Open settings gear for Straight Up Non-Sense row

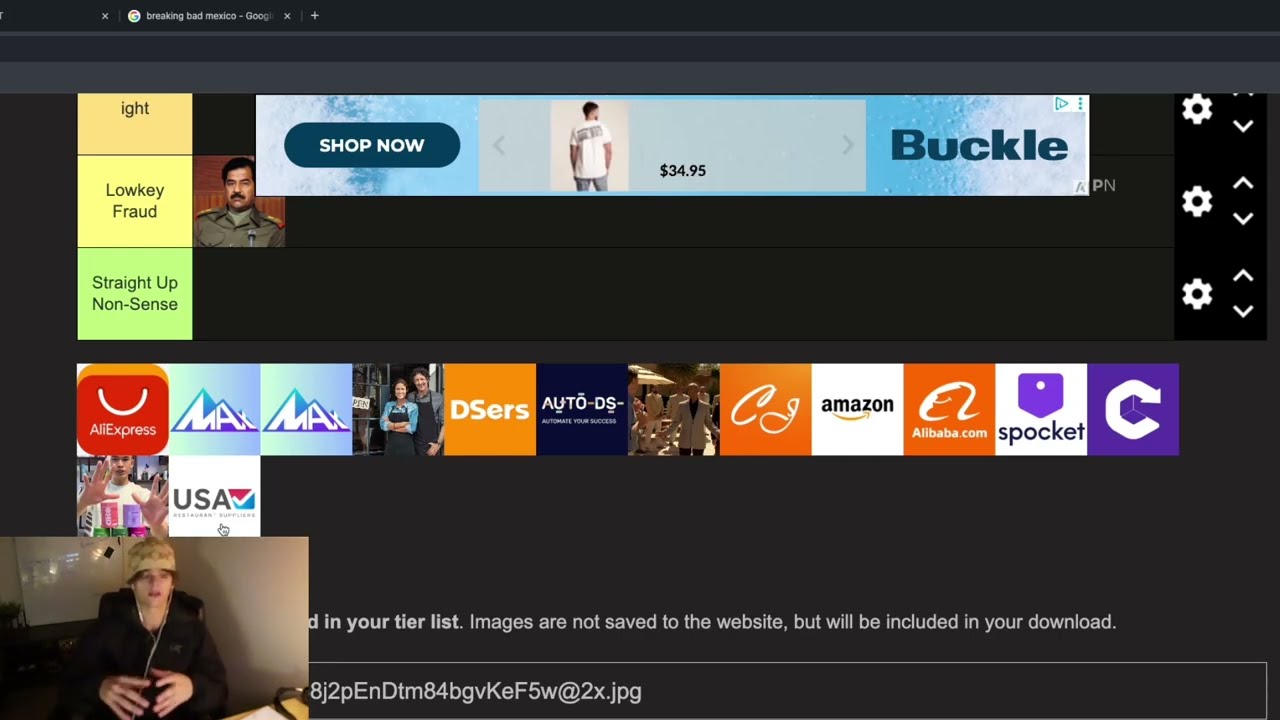(1197, 294)
